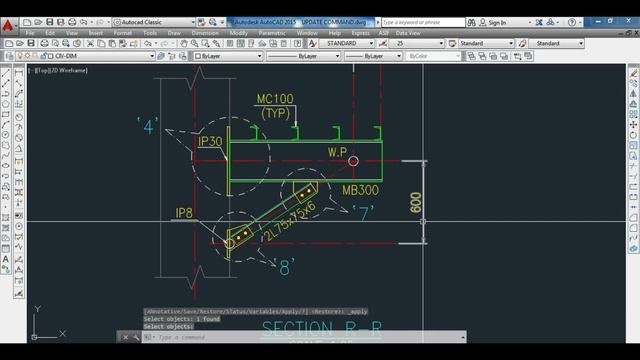The image size is (640, 360).
Task: Click Copy in the standard toolbar
Action: (x=101, y=43)
